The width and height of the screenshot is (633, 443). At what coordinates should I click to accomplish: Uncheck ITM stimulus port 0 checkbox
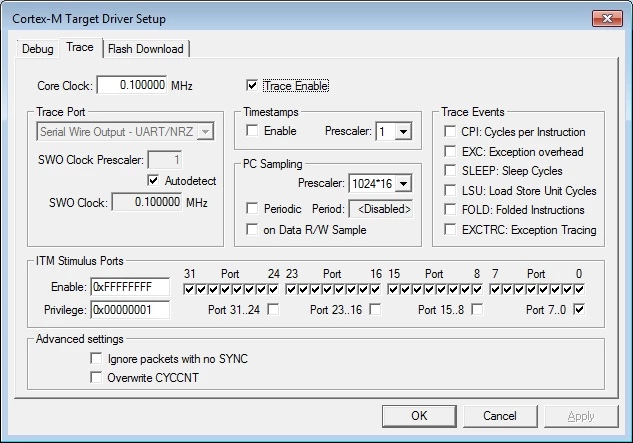(579, 289)
